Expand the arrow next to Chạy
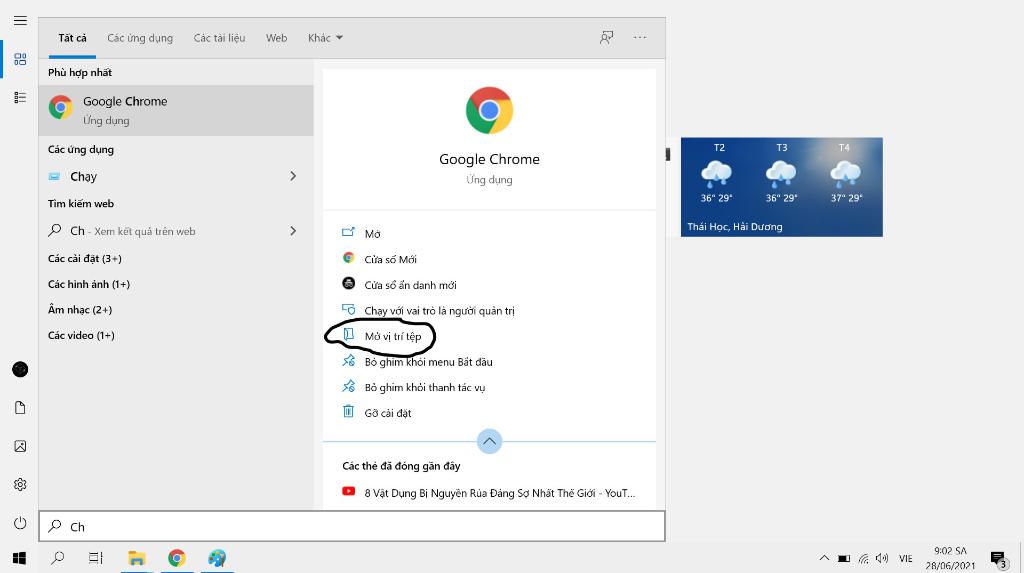The height and width of the screenshot is (573, 1024). coord(293,176)
